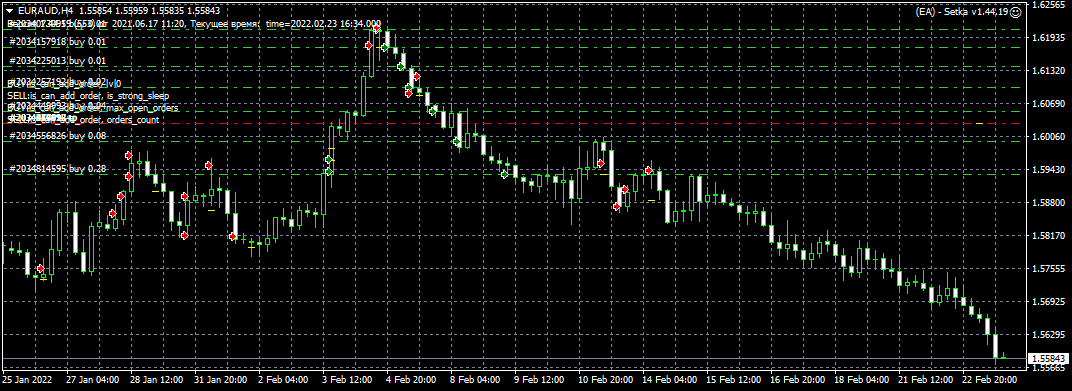
Task: Click time axis label 3 Feb 12:00
Action: (x=347, y=379)
